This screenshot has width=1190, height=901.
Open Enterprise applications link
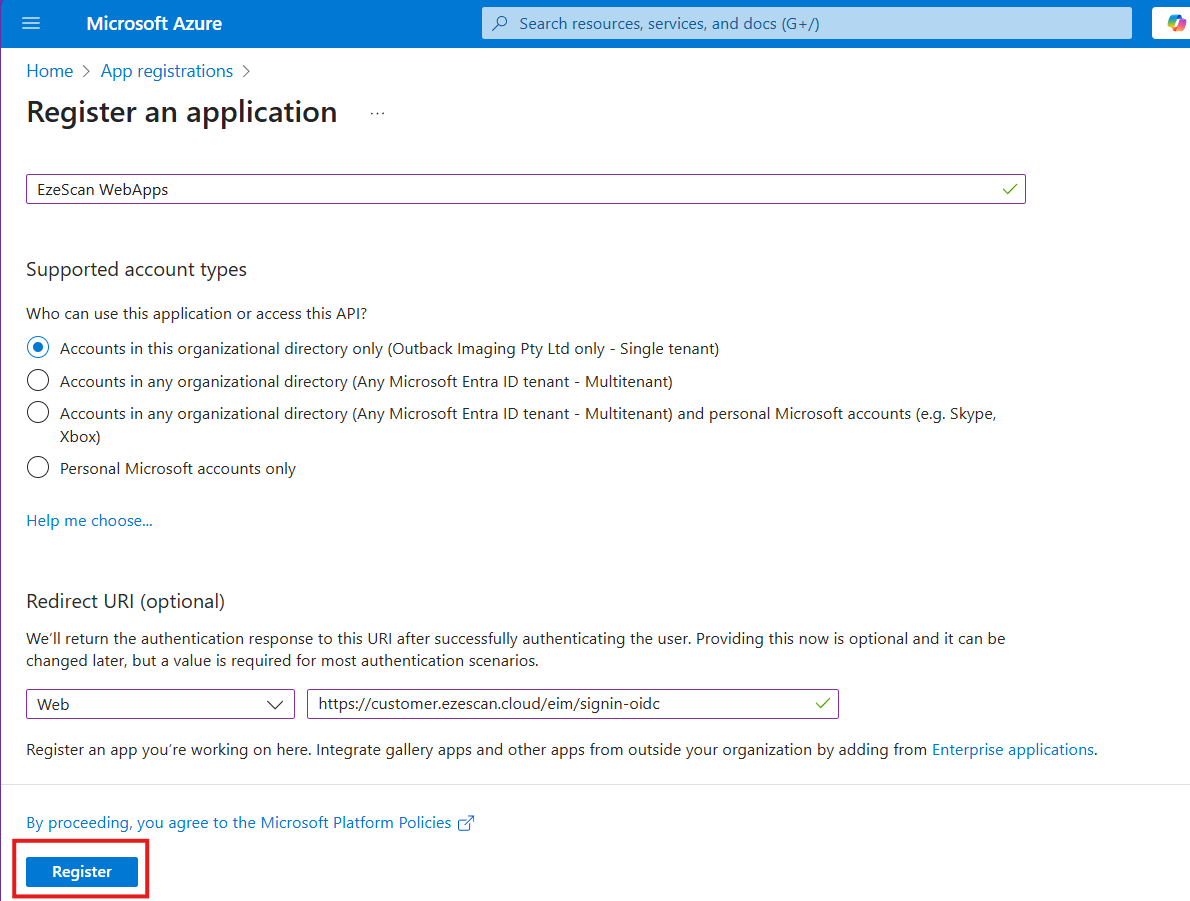coord(1012,749)
